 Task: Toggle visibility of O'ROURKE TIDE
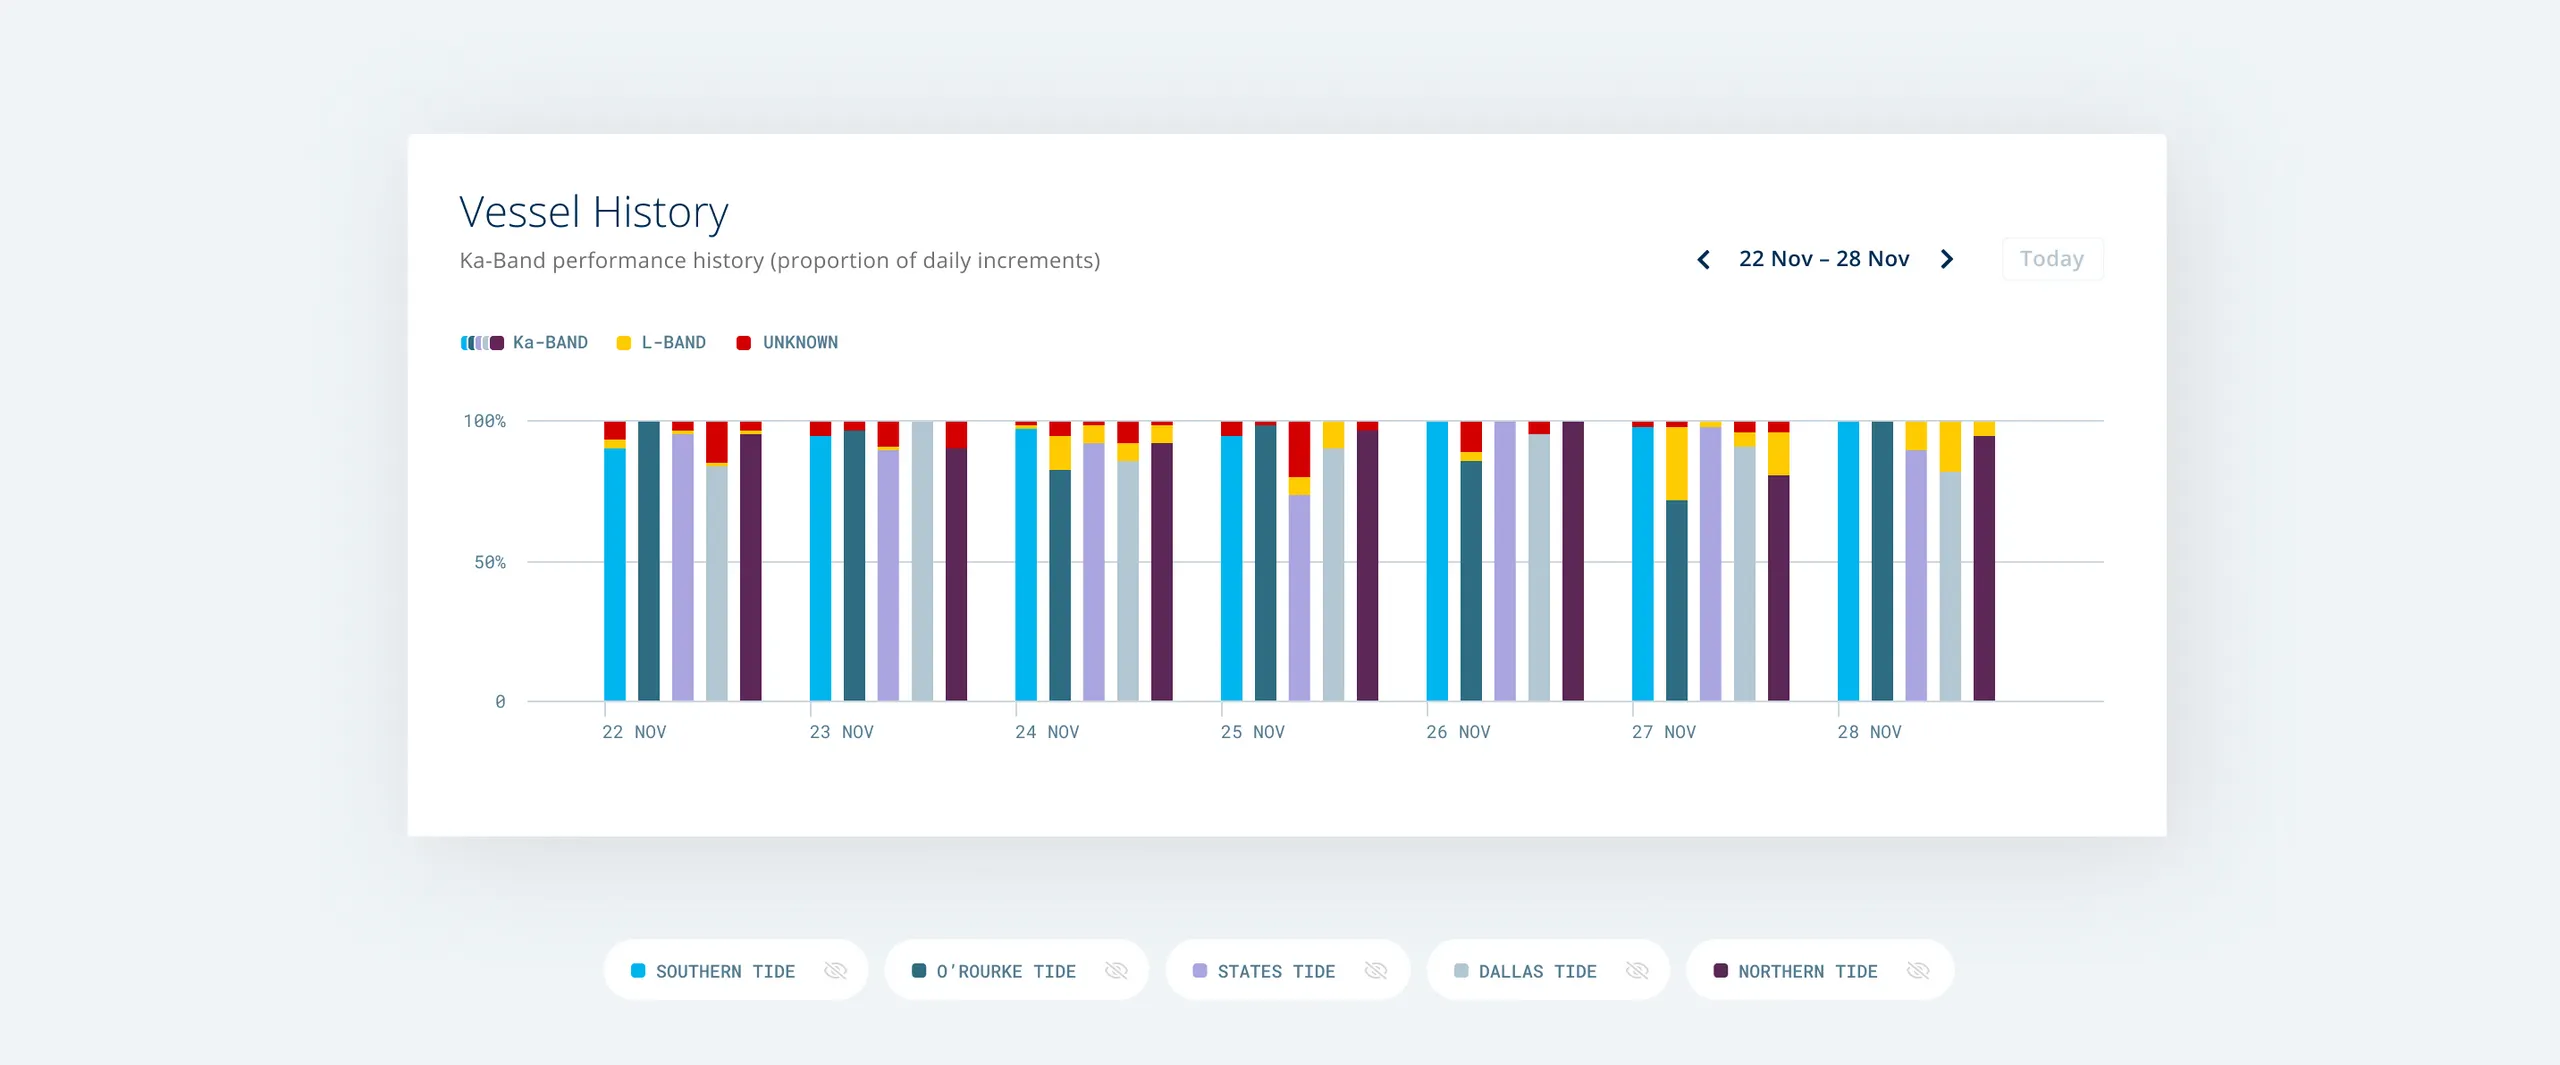click(x=1116, y=970)
